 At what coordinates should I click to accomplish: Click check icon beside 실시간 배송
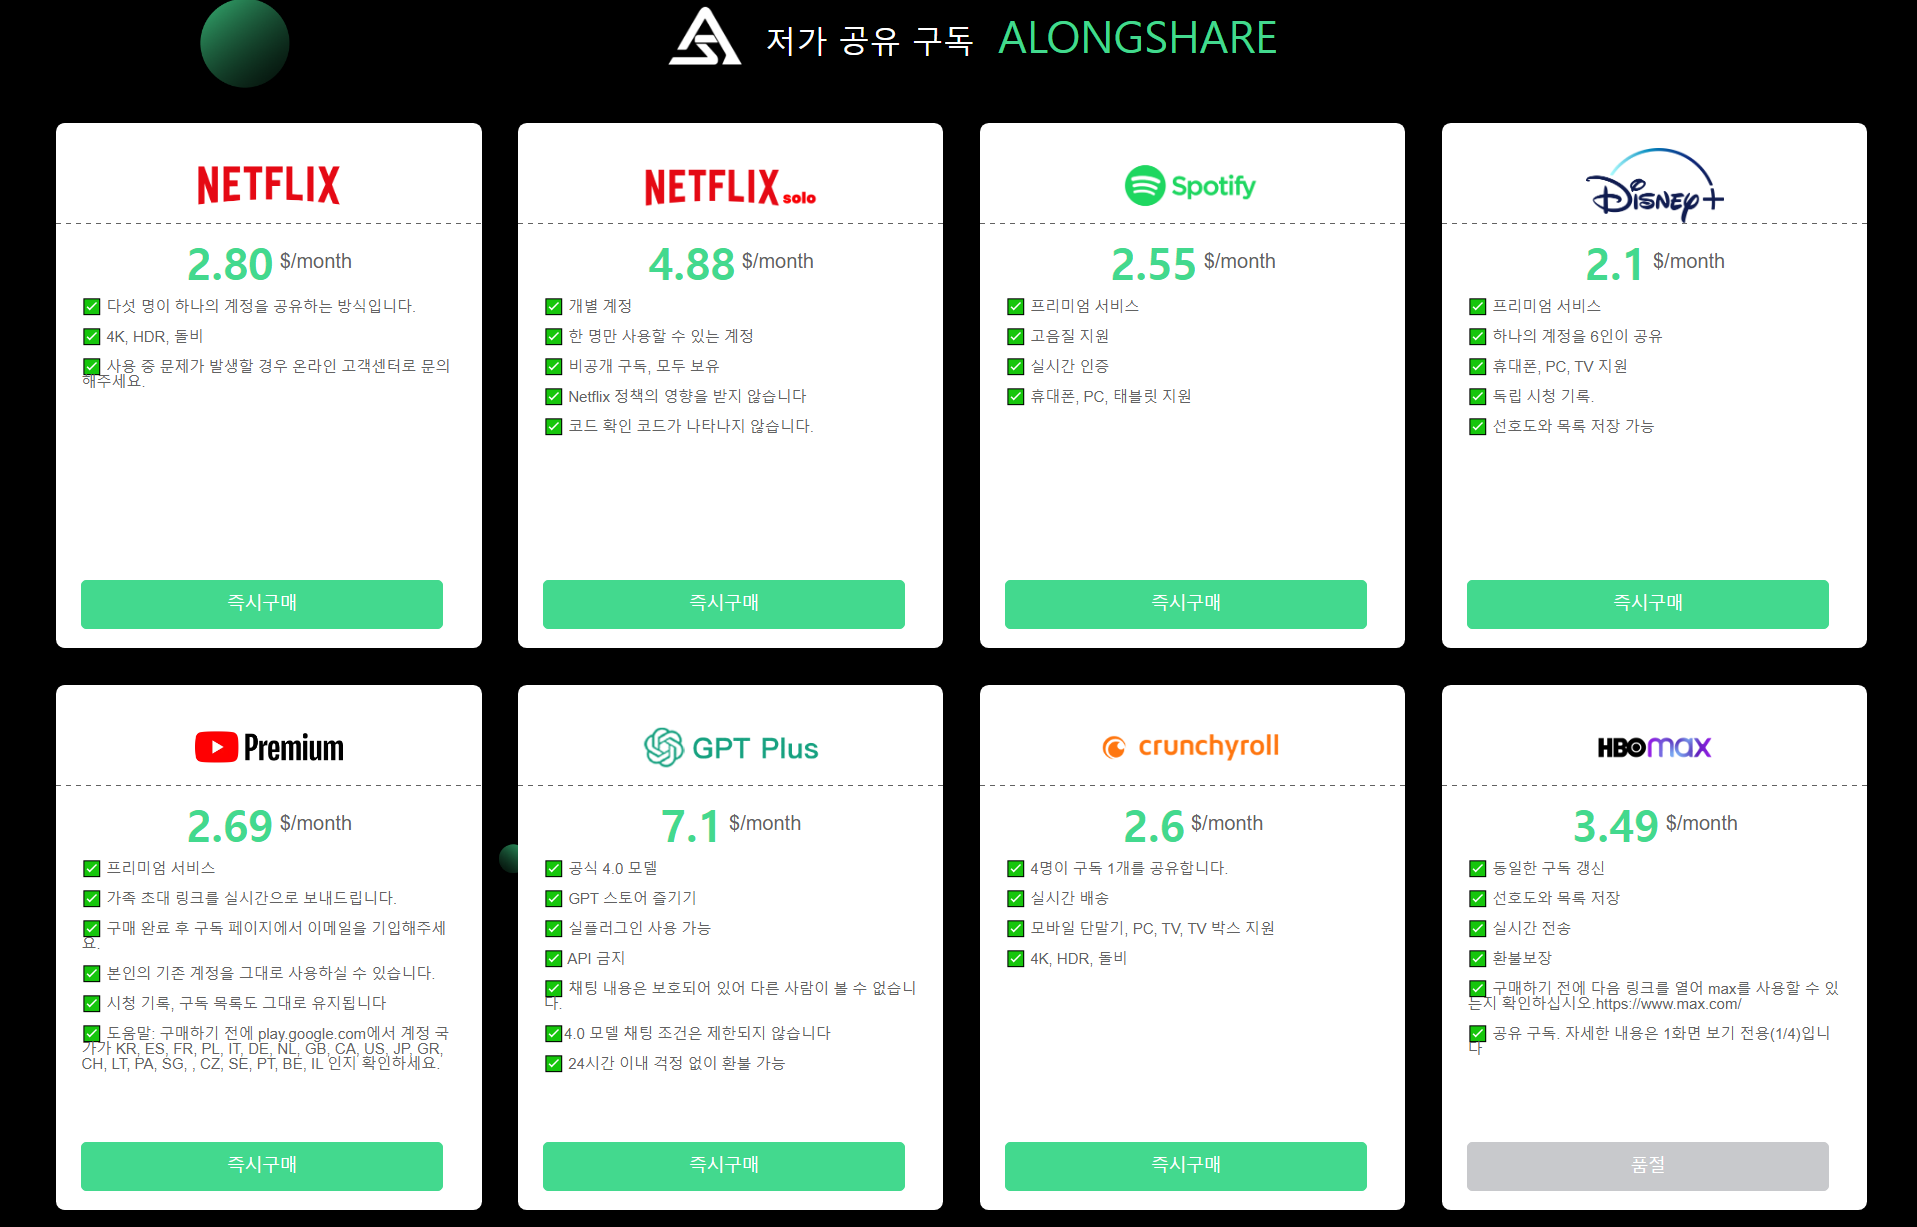coord(1015,899)
